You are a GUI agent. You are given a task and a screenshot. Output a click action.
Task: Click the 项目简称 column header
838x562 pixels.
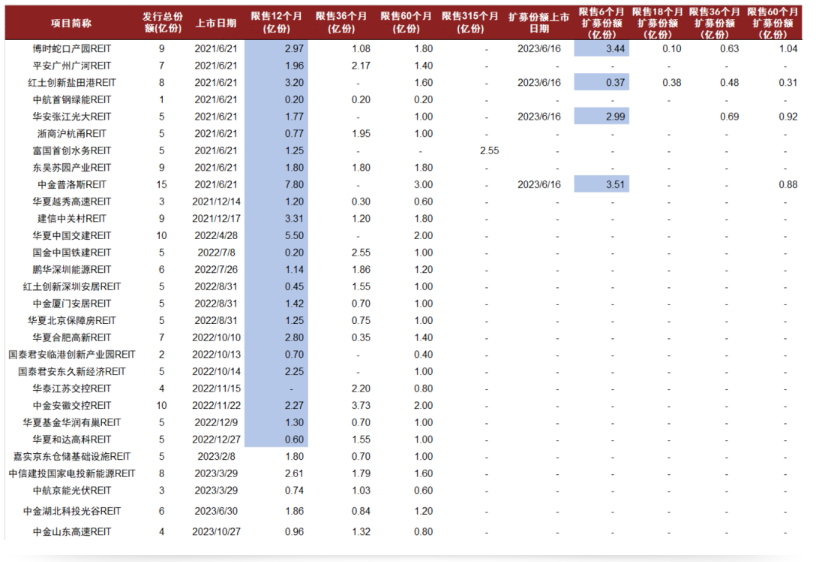(71, 23)
